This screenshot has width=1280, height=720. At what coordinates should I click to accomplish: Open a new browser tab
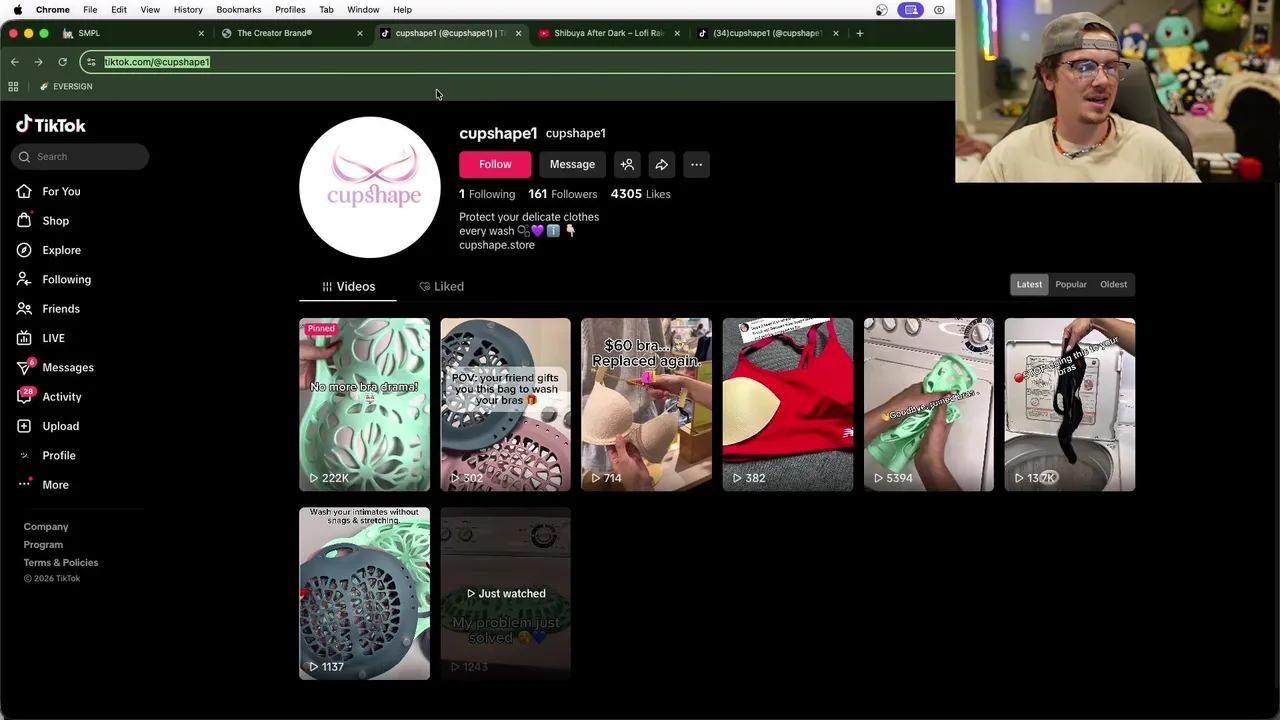859,33
